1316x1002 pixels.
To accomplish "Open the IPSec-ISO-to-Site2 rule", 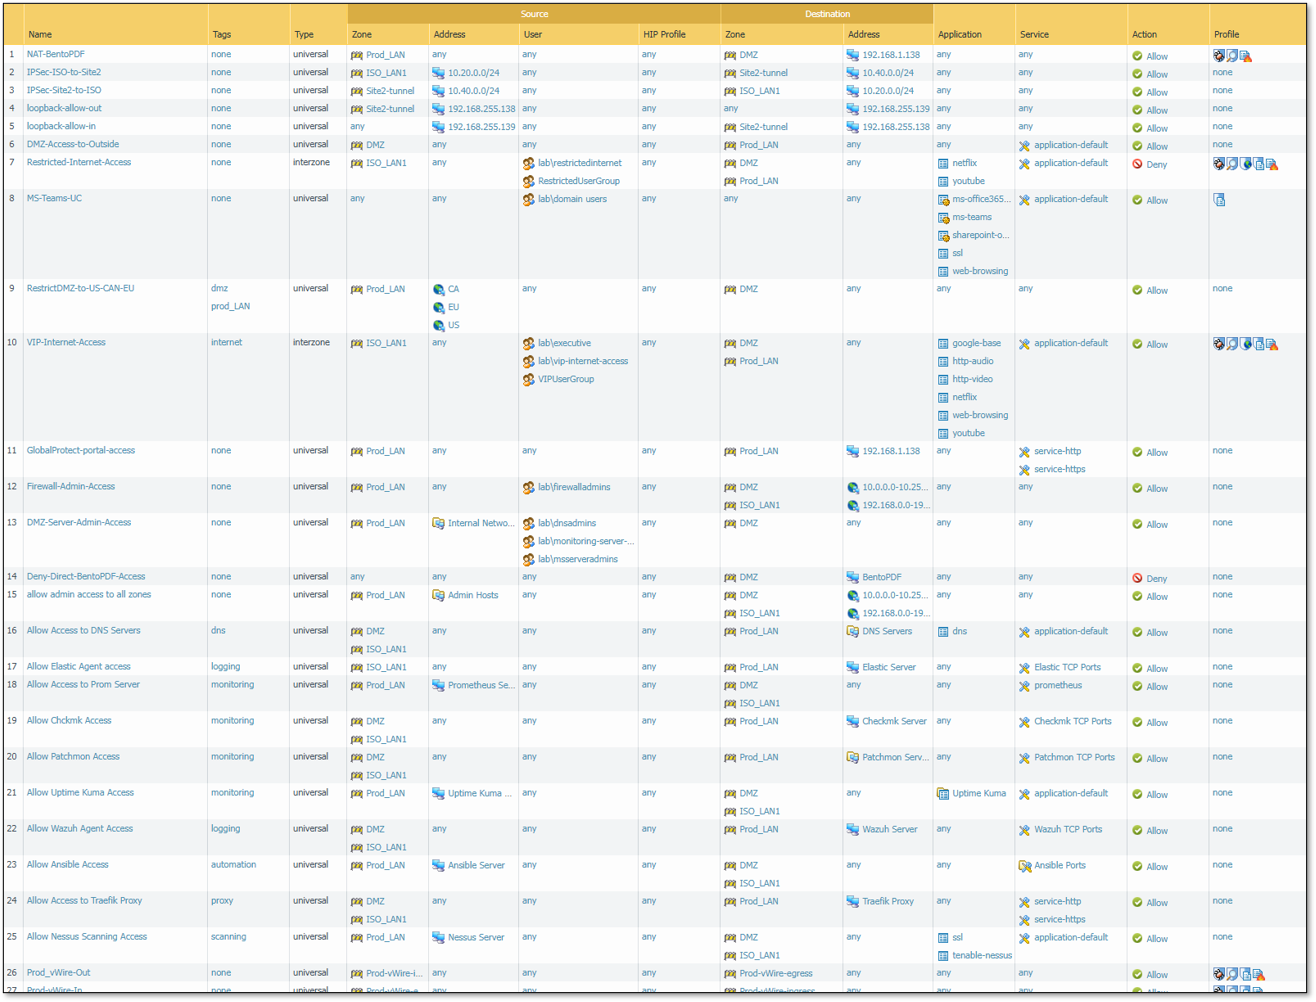I will (x=63, y=72).
